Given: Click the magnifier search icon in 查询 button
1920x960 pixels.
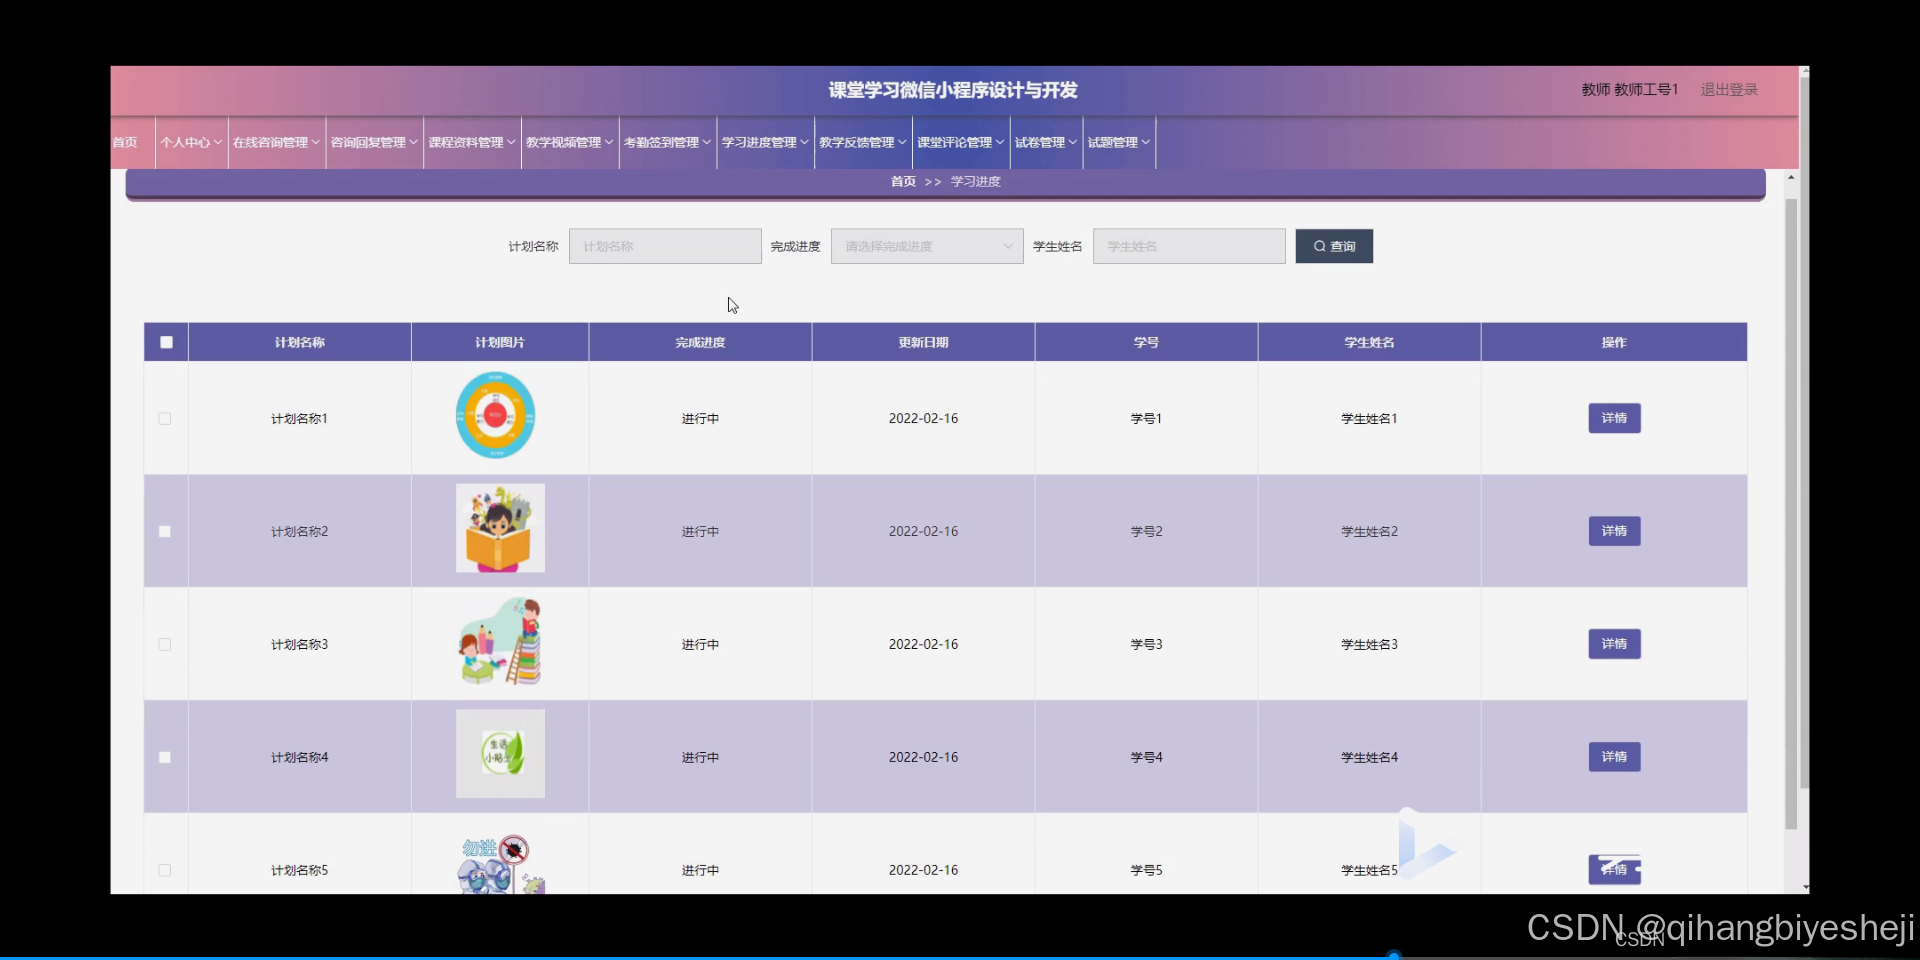Looking at the screenshot, I should pyautogui.click(x=1320, y=246).
